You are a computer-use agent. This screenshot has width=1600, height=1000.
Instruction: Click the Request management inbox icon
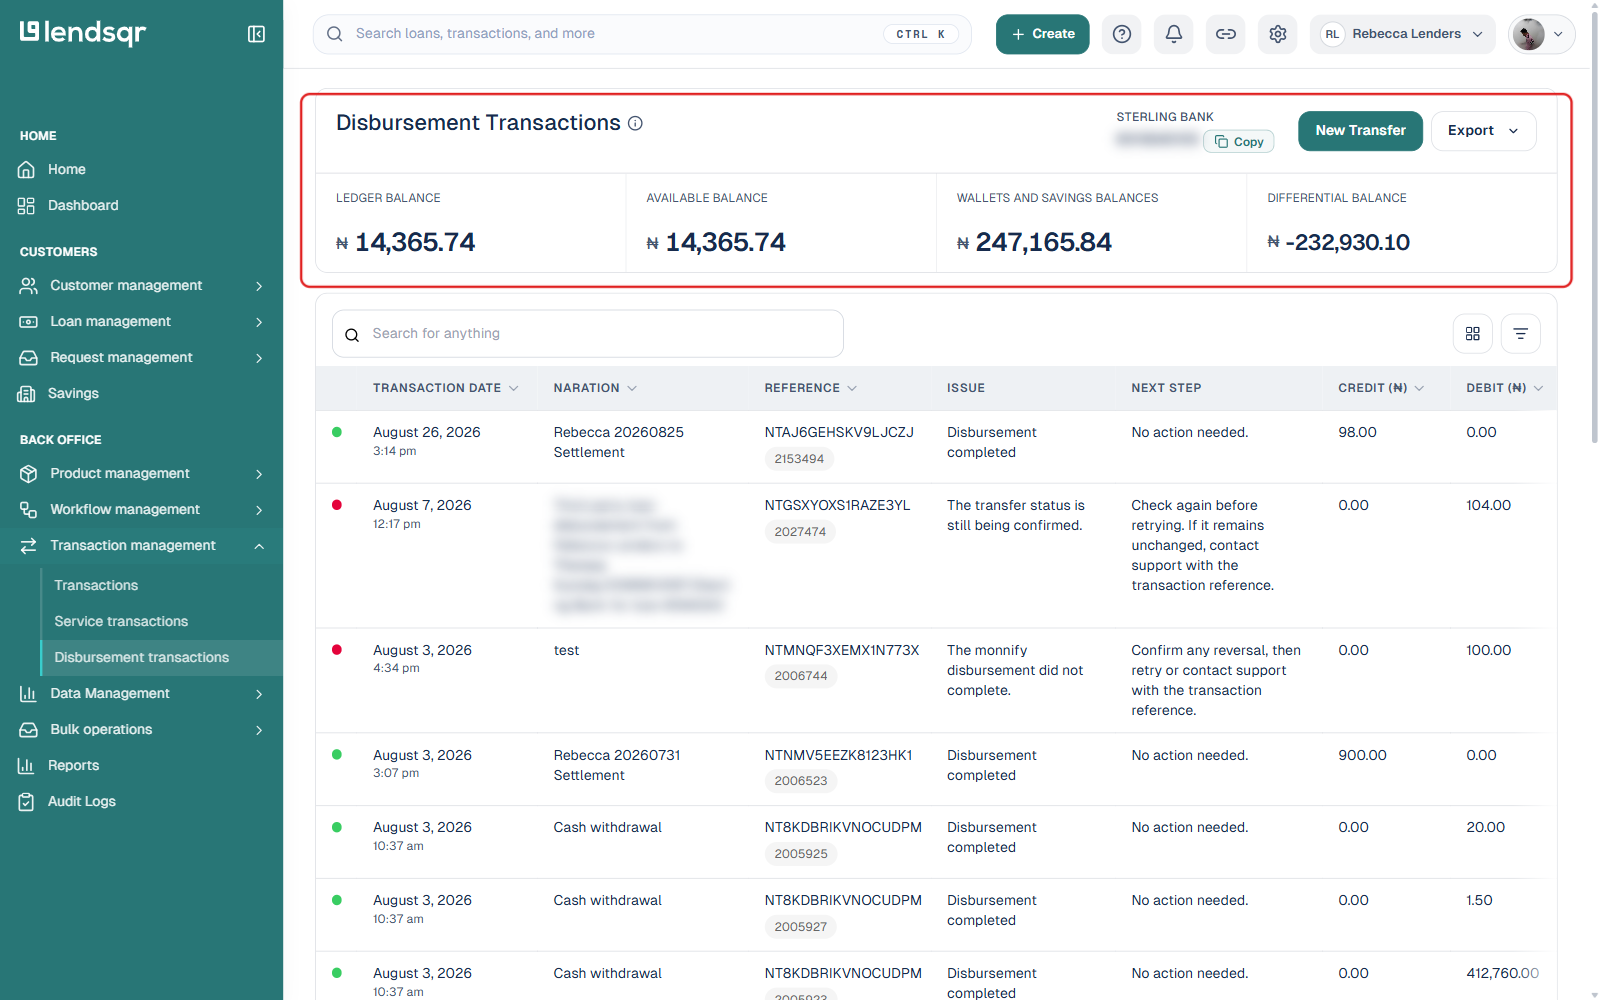click(28, 358)
